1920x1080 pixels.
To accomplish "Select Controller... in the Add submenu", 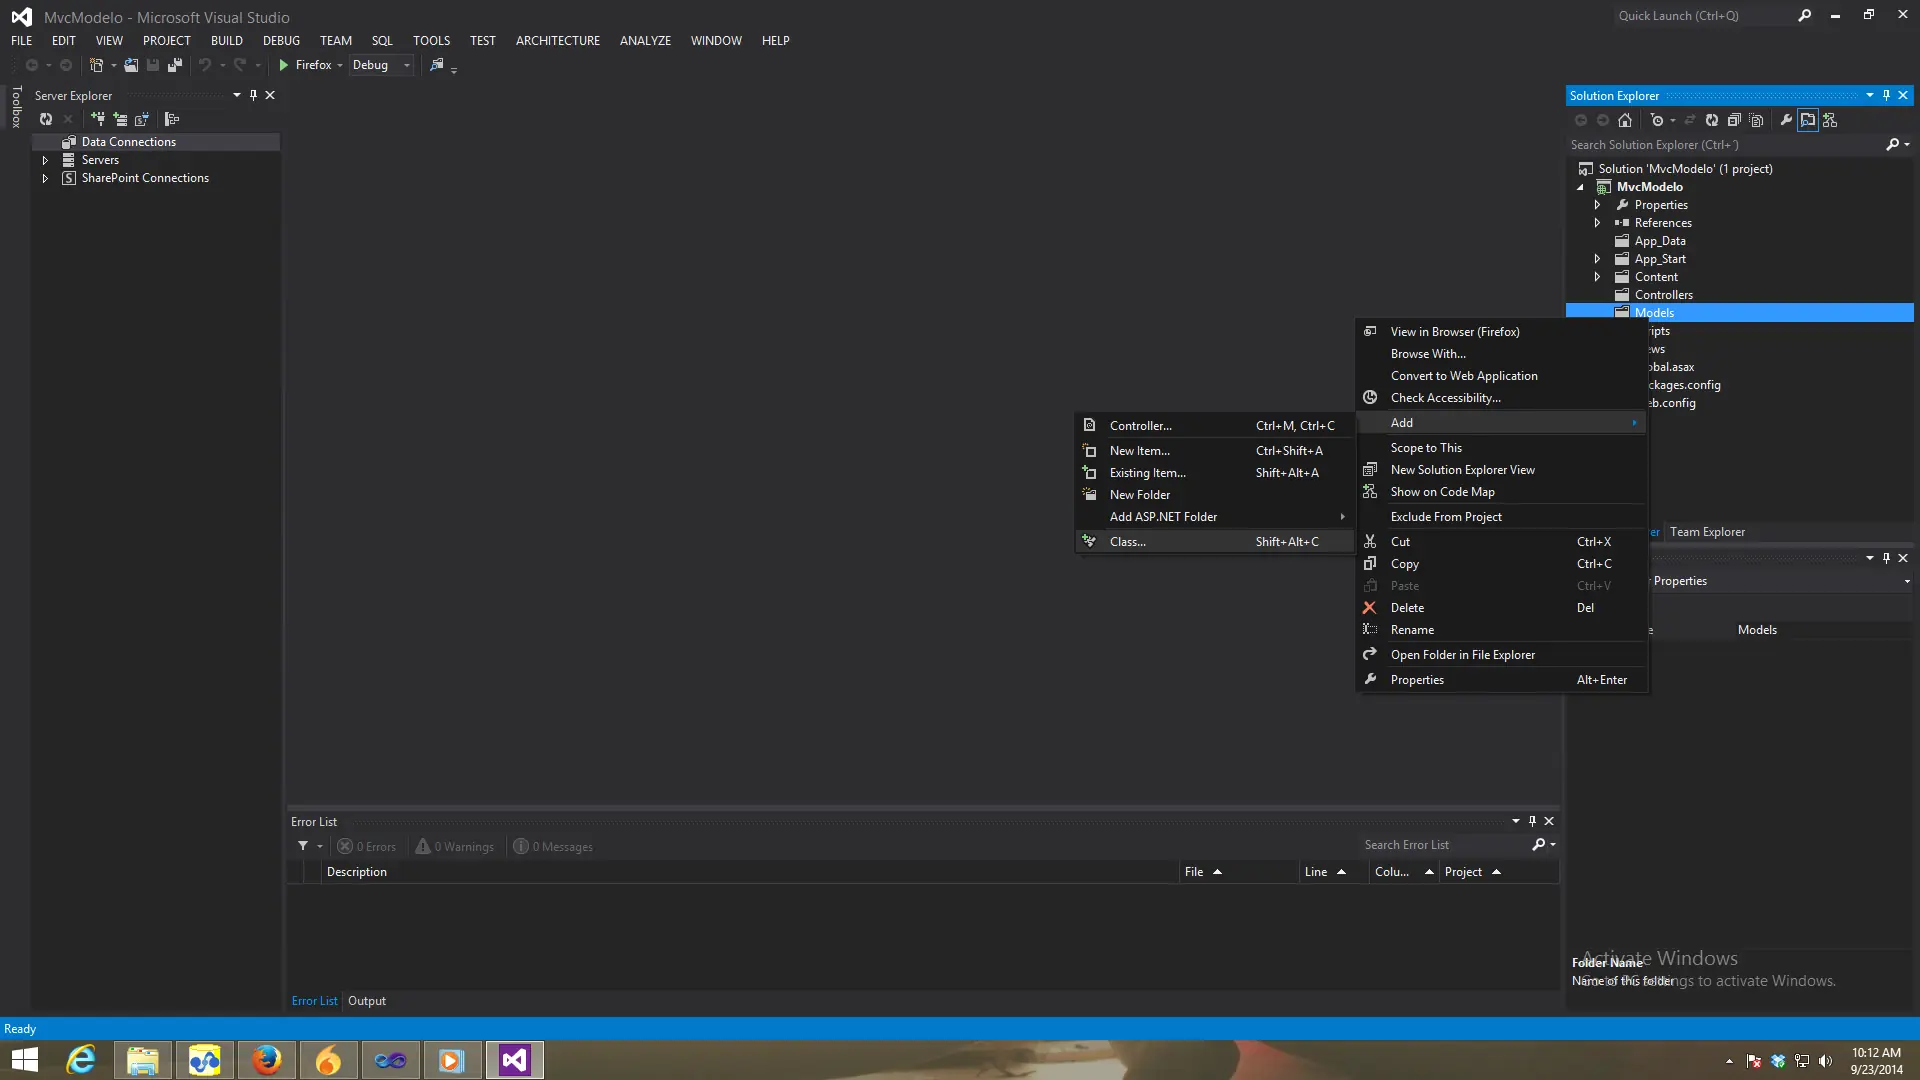I will coord(1215,426).
